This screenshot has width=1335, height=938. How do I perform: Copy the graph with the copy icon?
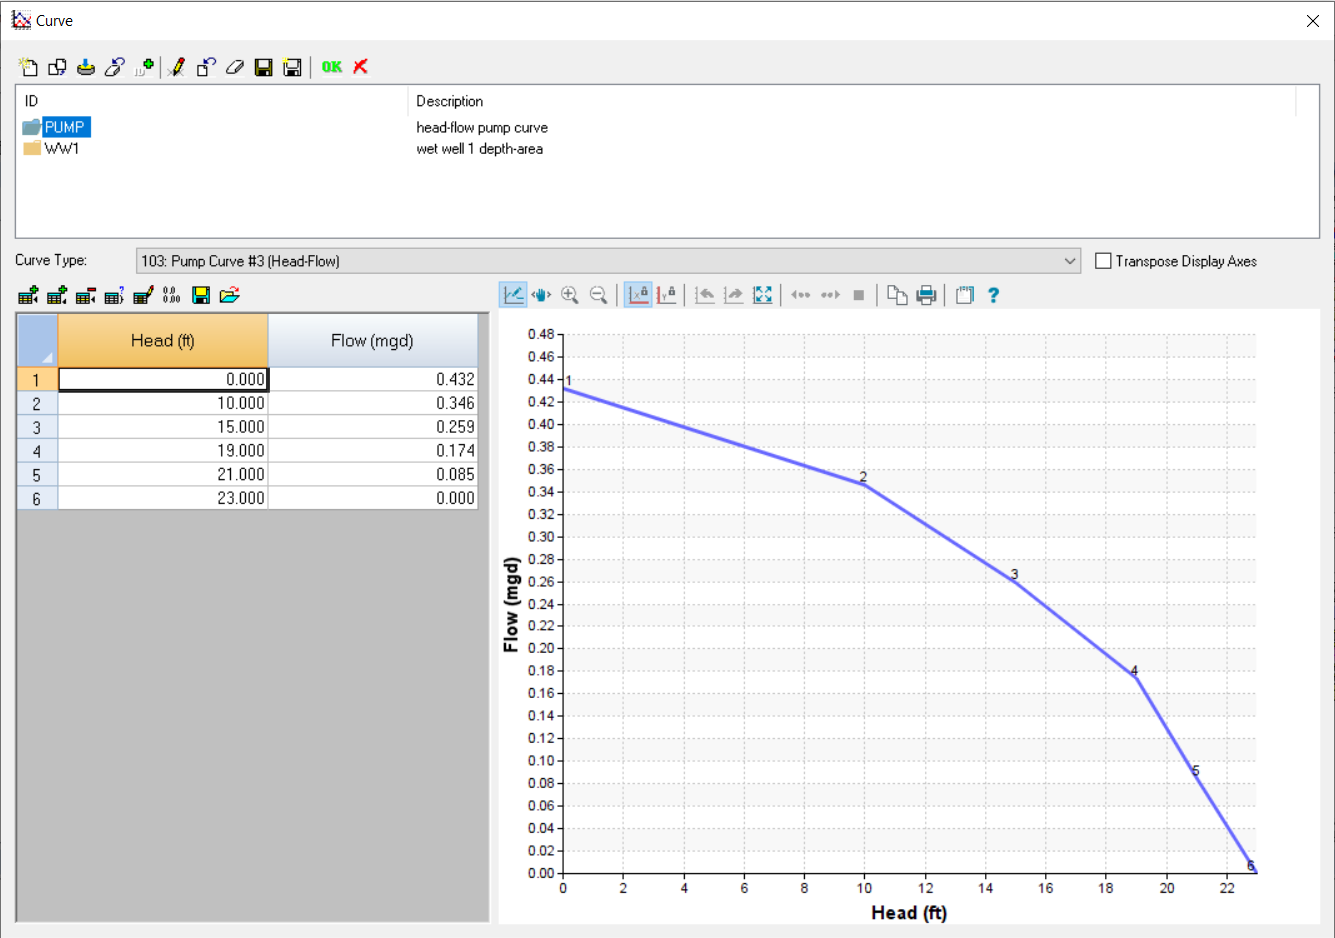897,295
